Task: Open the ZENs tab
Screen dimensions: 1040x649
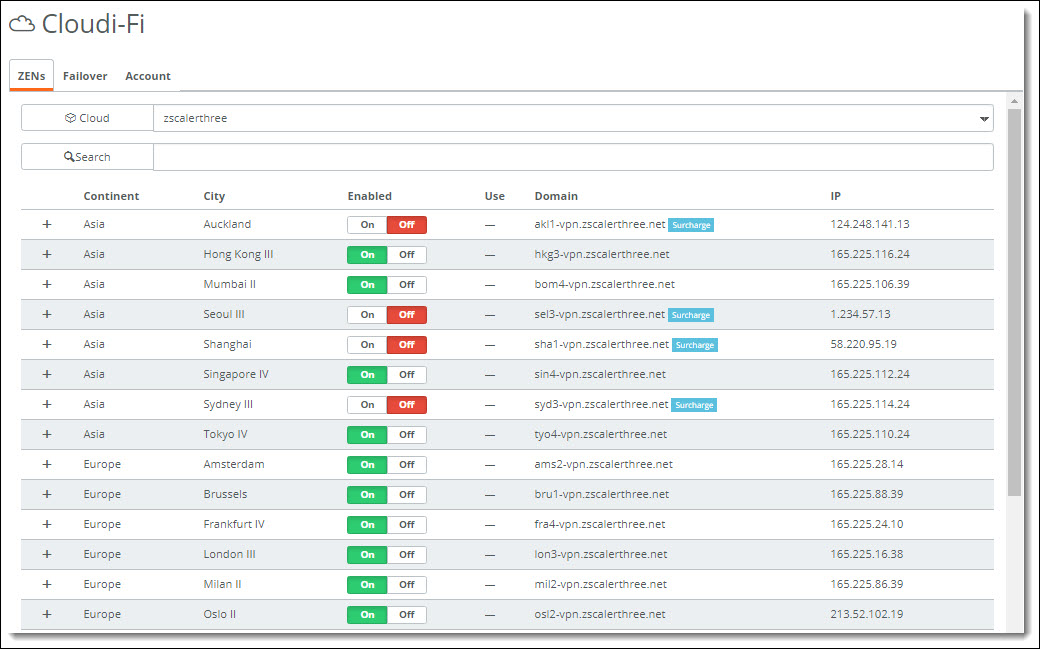Action: pyautogui.click(x=31, y=76)
